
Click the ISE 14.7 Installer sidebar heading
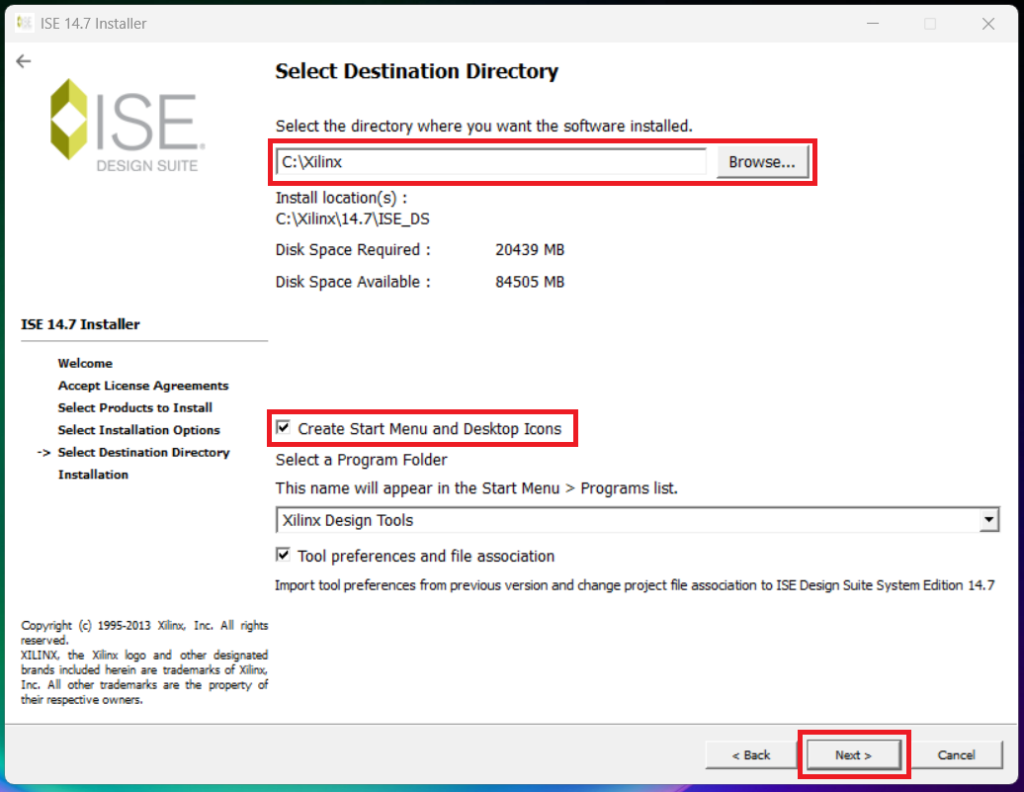(x=80, y=325)
